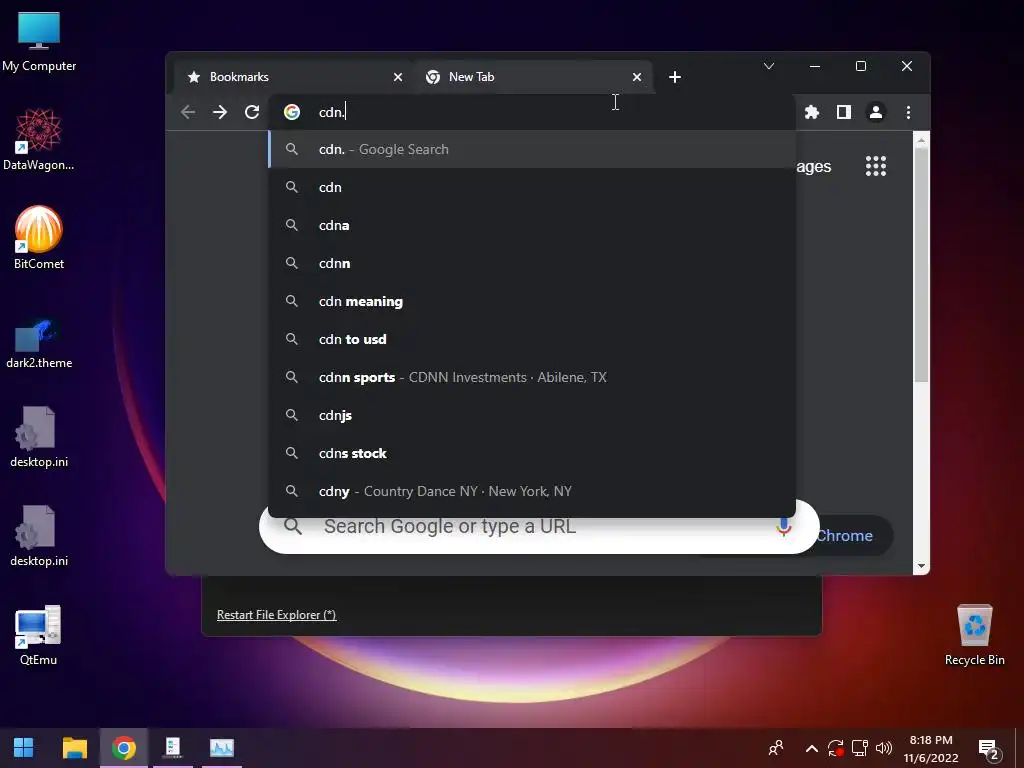Select the DataWagon desktop shortcut
Viewport: 1024px width, 768px height.
click(x=39, y=139)
